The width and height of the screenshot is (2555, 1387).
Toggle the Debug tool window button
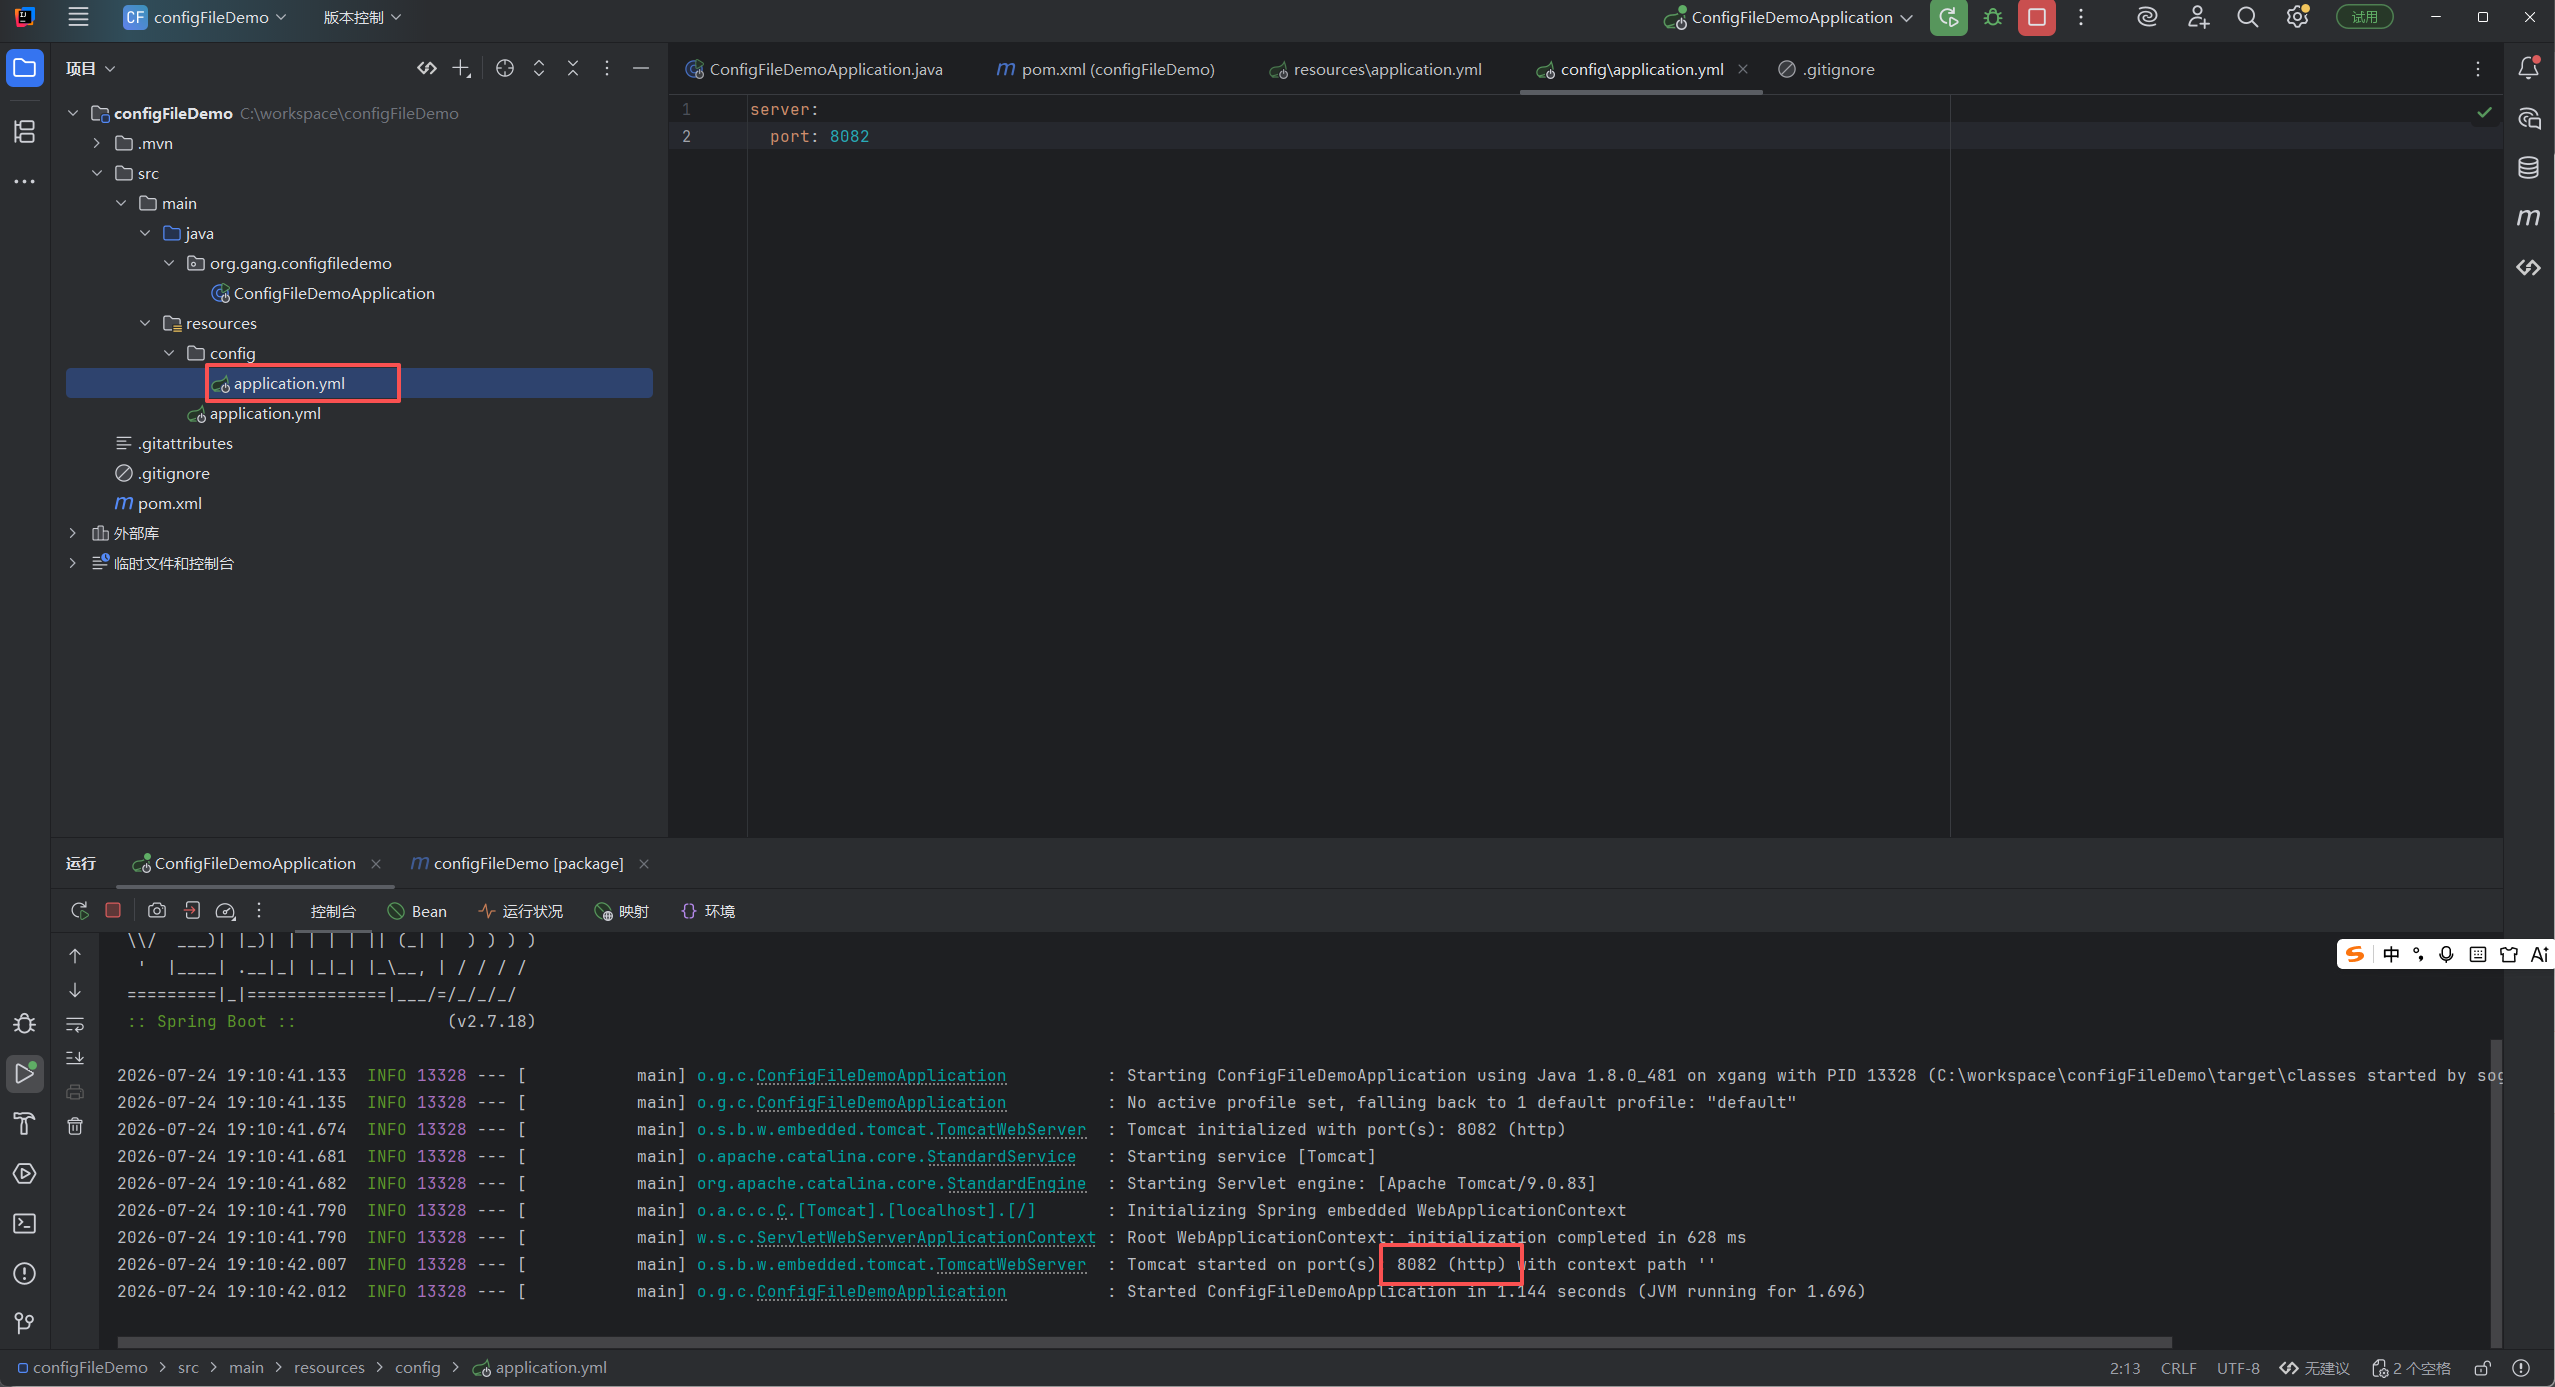(25, 1023)
